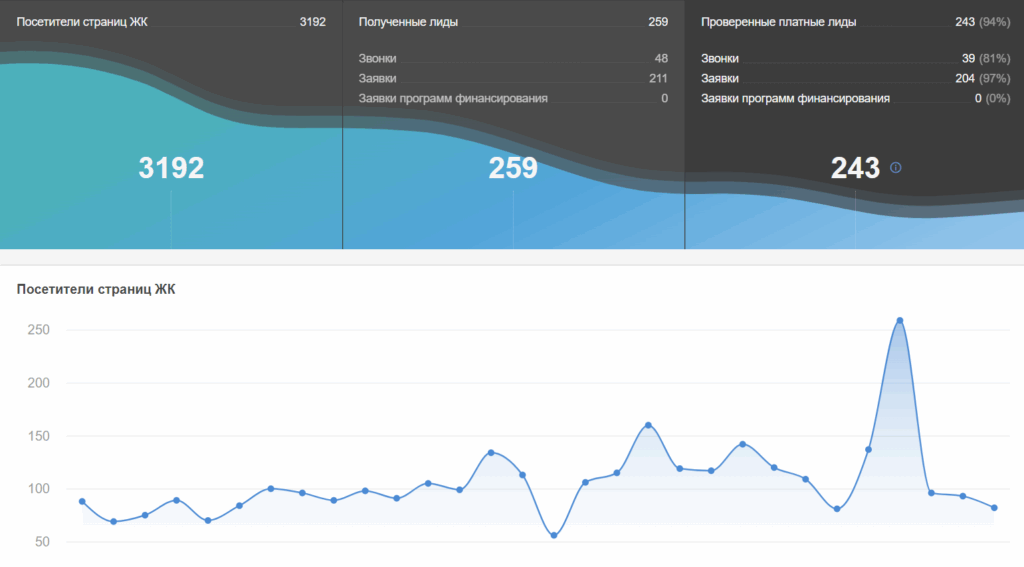1024x567 pixels.
Task: Select the last data point on the chart
Action: 994,508
